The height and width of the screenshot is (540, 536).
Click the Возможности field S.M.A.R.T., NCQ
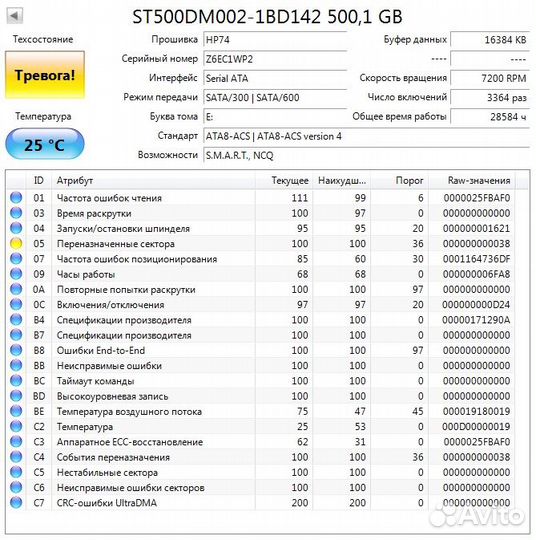(366, 156)
